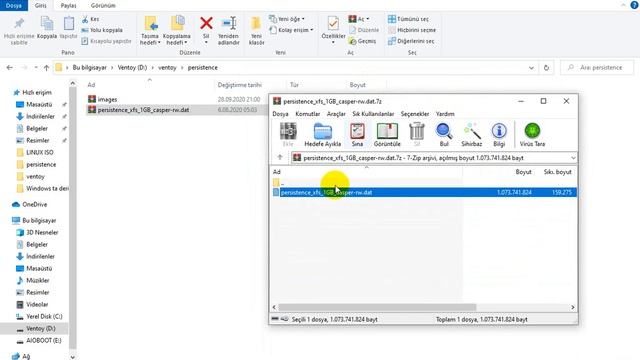Viewport: 640px width, 360px height.
Task: Click Explorer up-one-level arrow
Action: 46,68
